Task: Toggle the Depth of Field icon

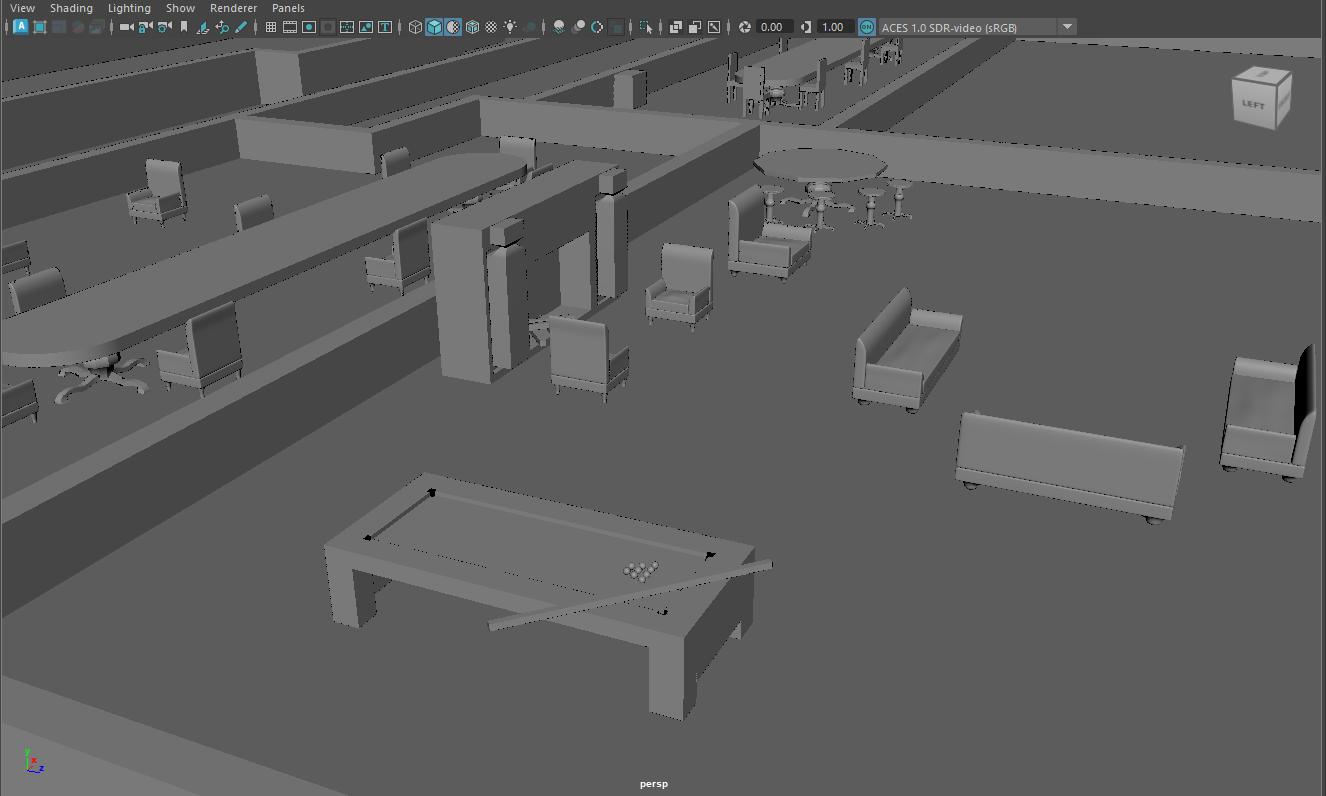Action: 617,27
